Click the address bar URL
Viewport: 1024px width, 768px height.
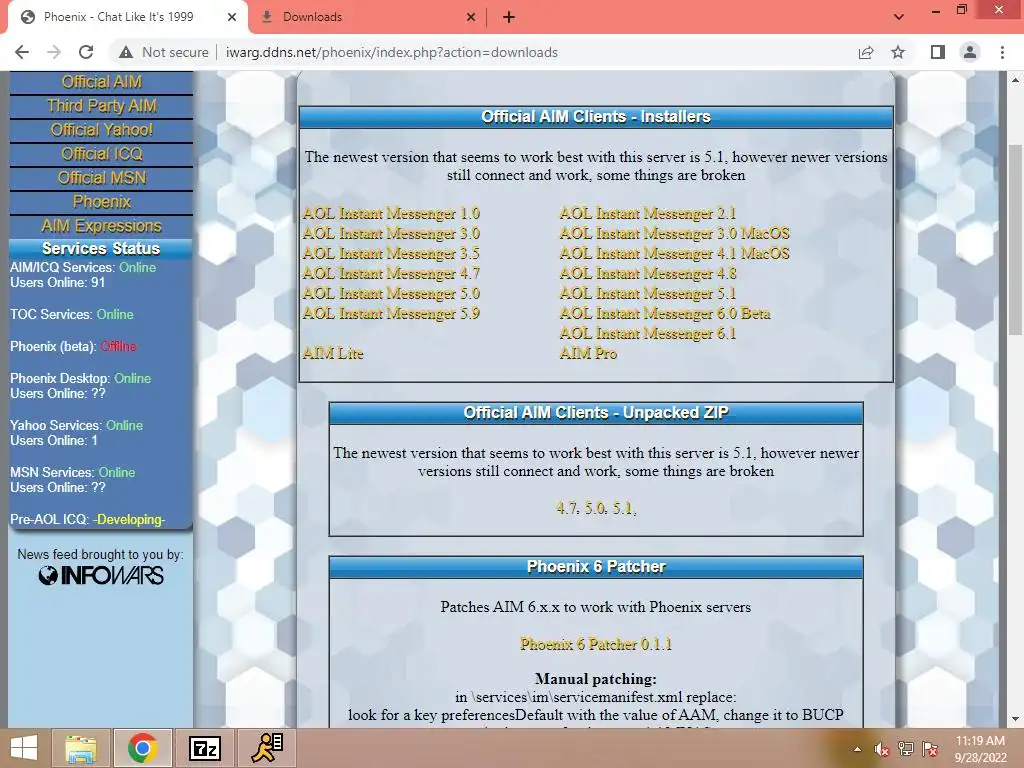click(392, 52)
